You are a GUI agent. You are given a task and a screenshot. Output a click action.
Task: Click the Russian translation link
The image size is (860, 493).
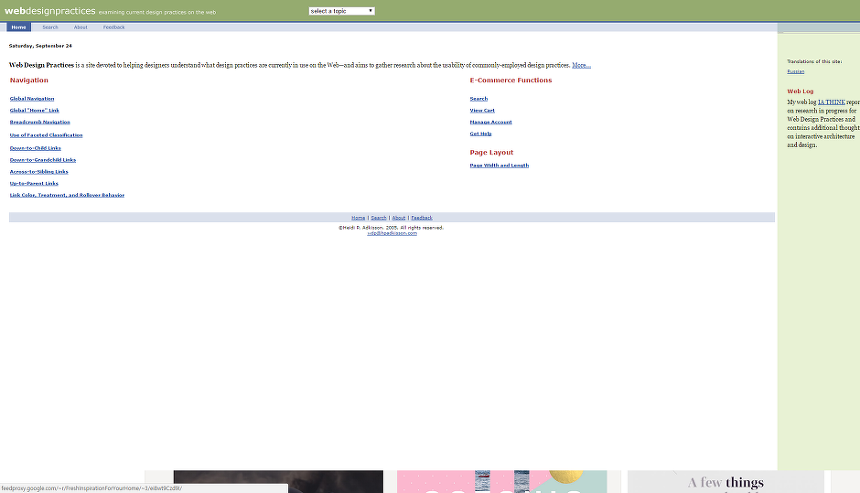click(795, 71)
